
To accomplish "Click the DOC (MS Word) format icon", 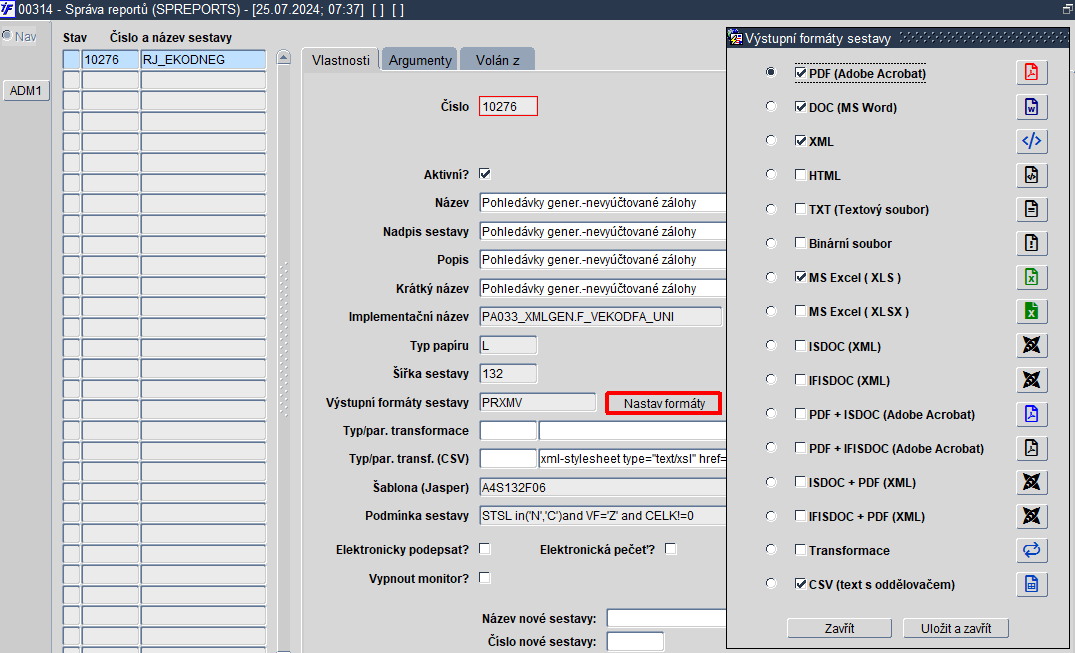I will coord(1031,106).
